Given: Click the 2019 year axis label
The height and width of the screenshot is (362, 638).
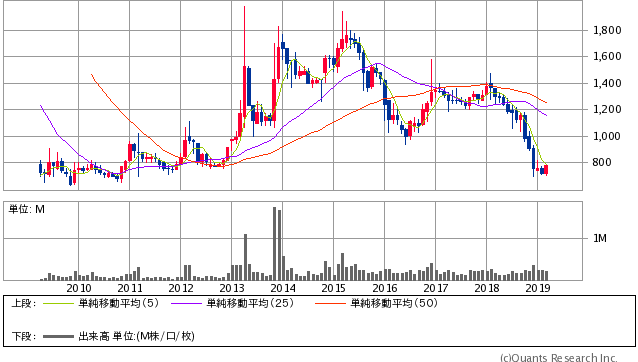Looking at the screenshot, I should 538,288.
